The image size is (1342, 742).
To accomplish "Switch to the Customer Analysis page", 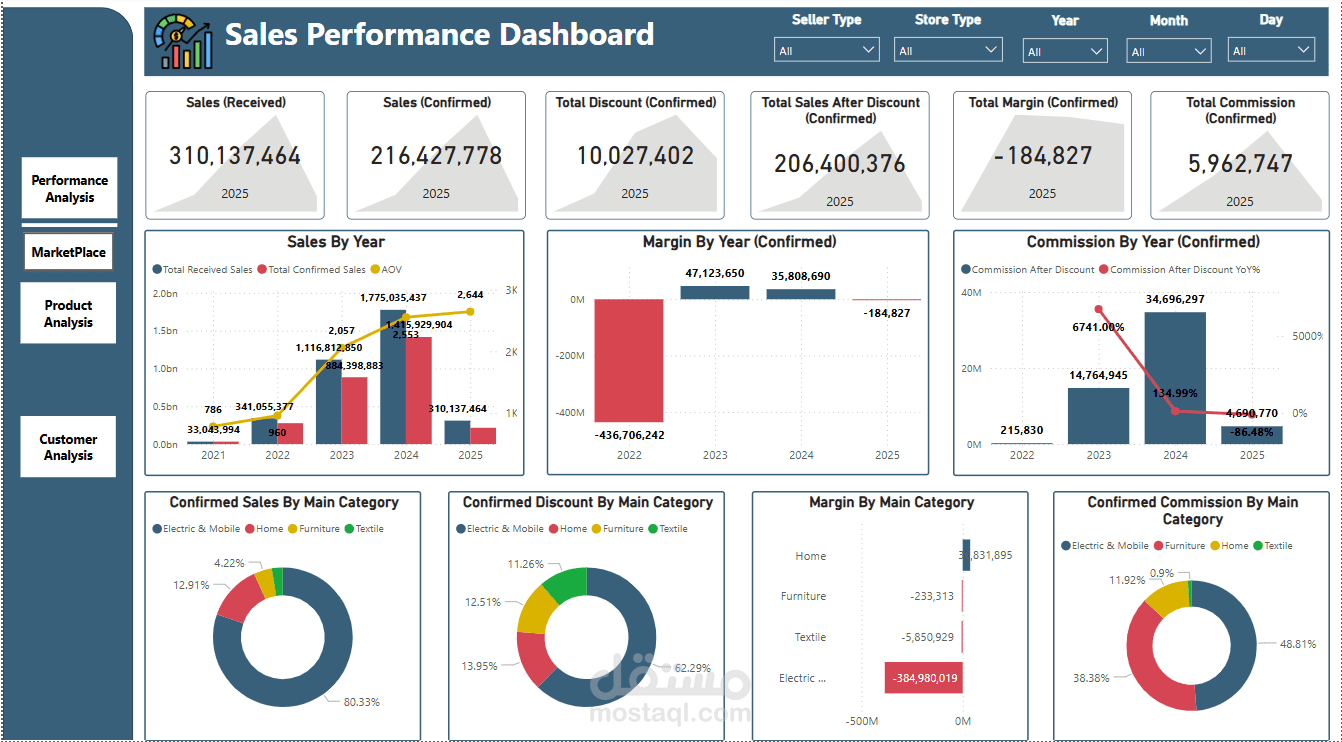I will [x=68, y=446].
